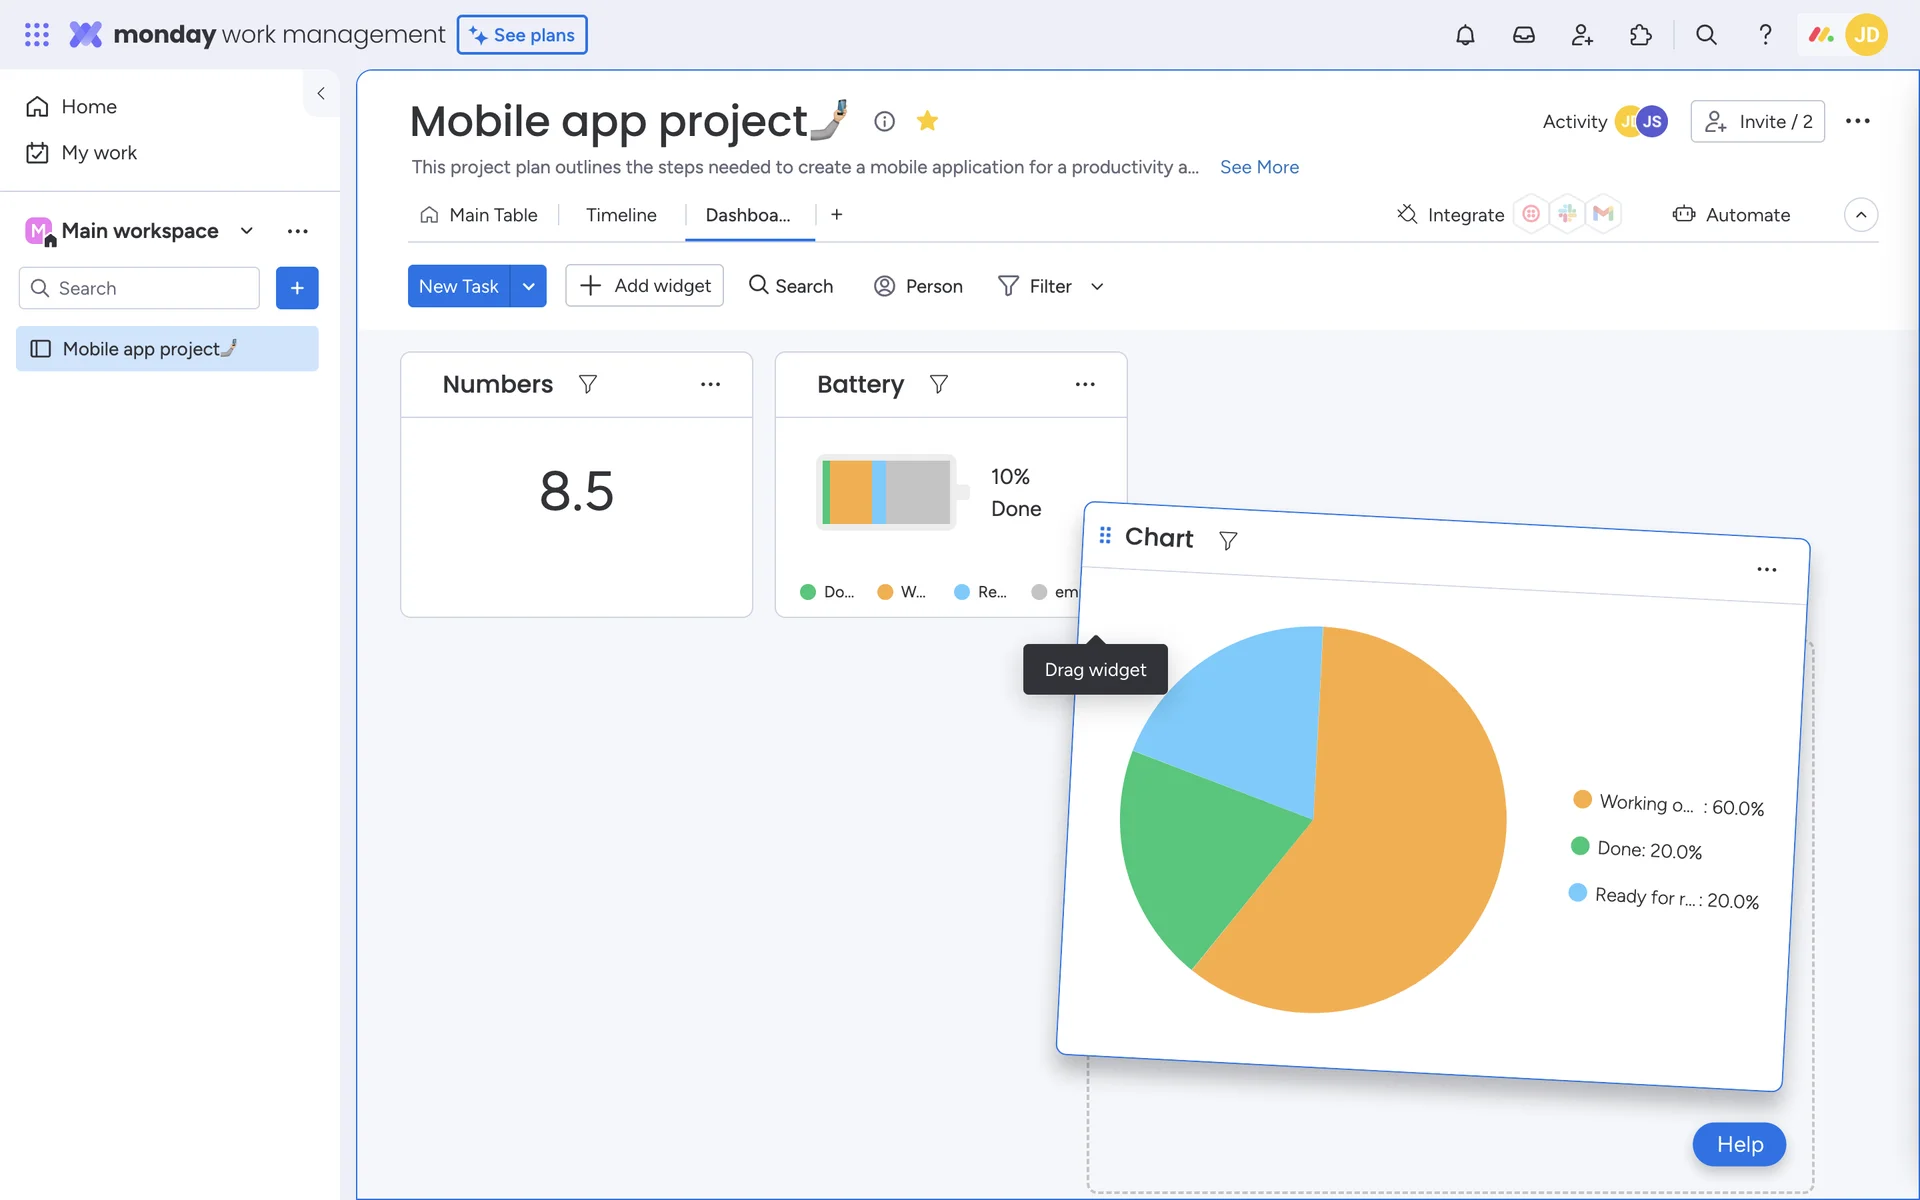Screen dimensions: 1920x1200
Task: Expand the New Task dropdown arrow
Action: [x=528, y=286]
